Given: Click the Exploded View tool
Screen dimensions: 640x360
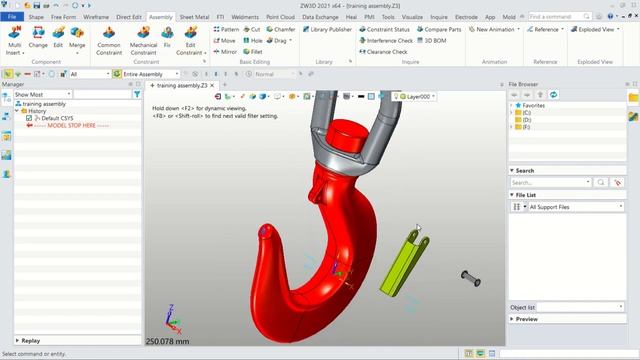Looking at the screenshot, I should coord(595,29).
